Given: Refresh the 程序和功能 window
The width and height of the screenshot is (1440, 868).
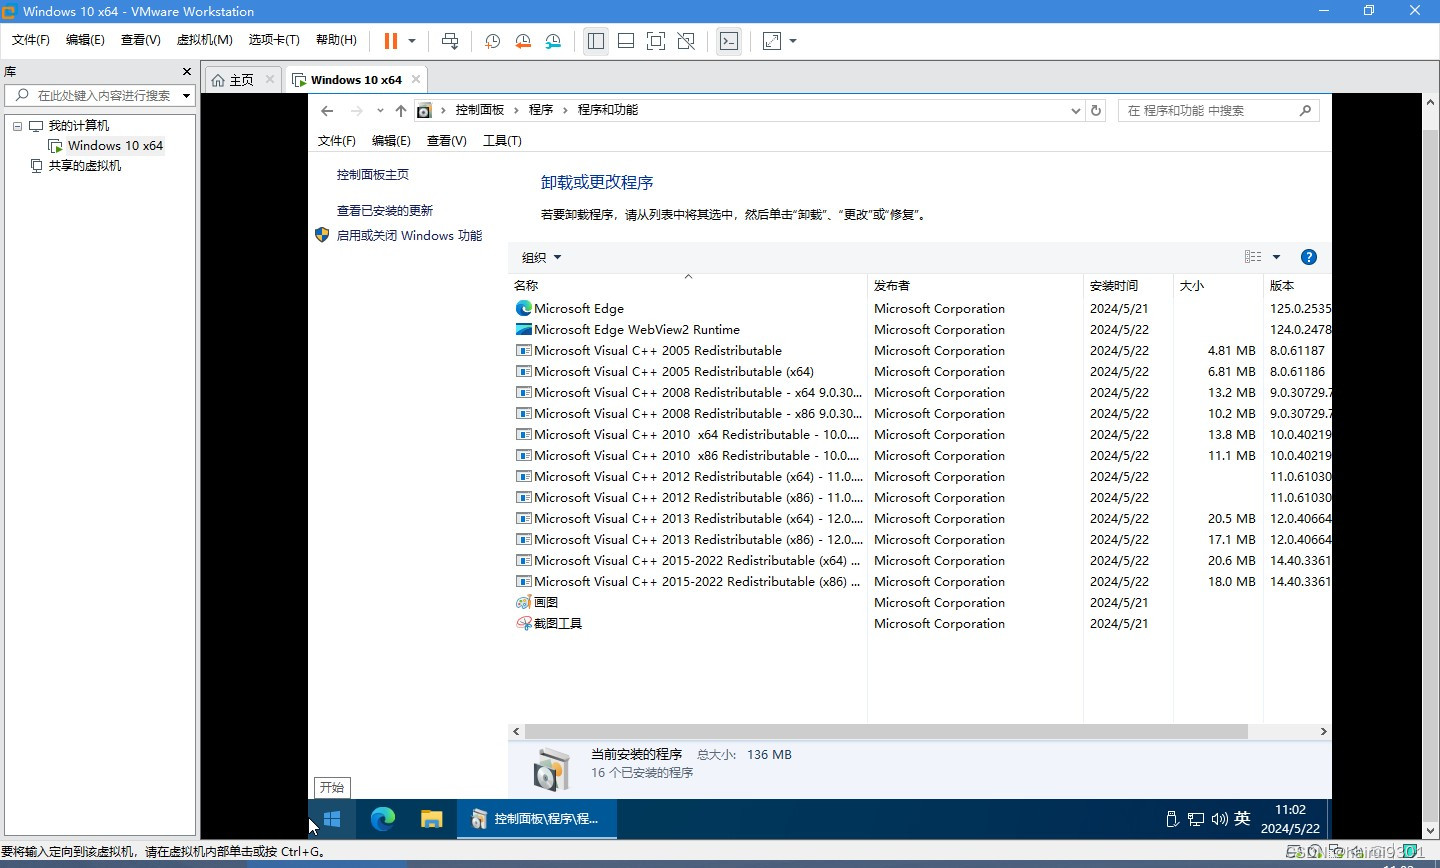Looking at the screenshot, I should pyautogui.click(x=1096, y=111).
